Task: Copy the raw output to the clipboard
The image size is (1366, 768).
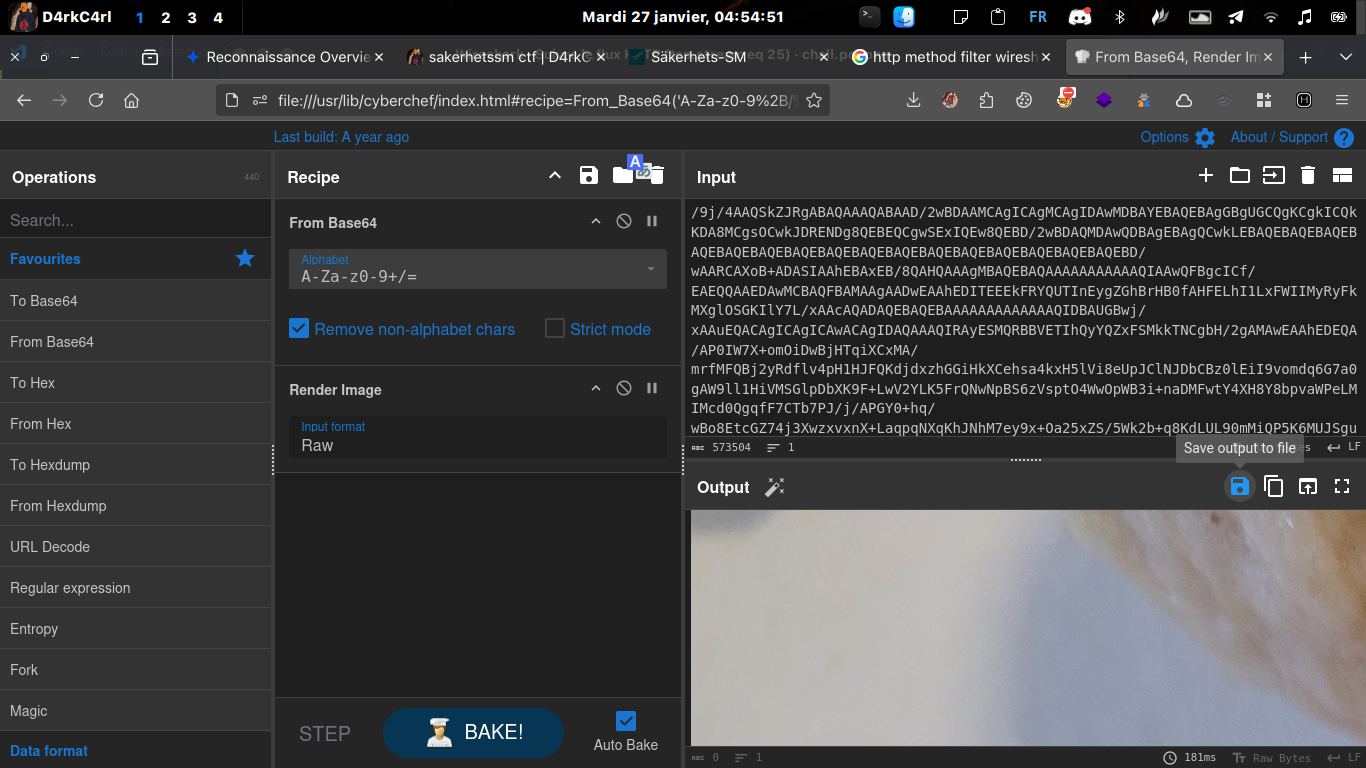Action: tap(1273, 487)
